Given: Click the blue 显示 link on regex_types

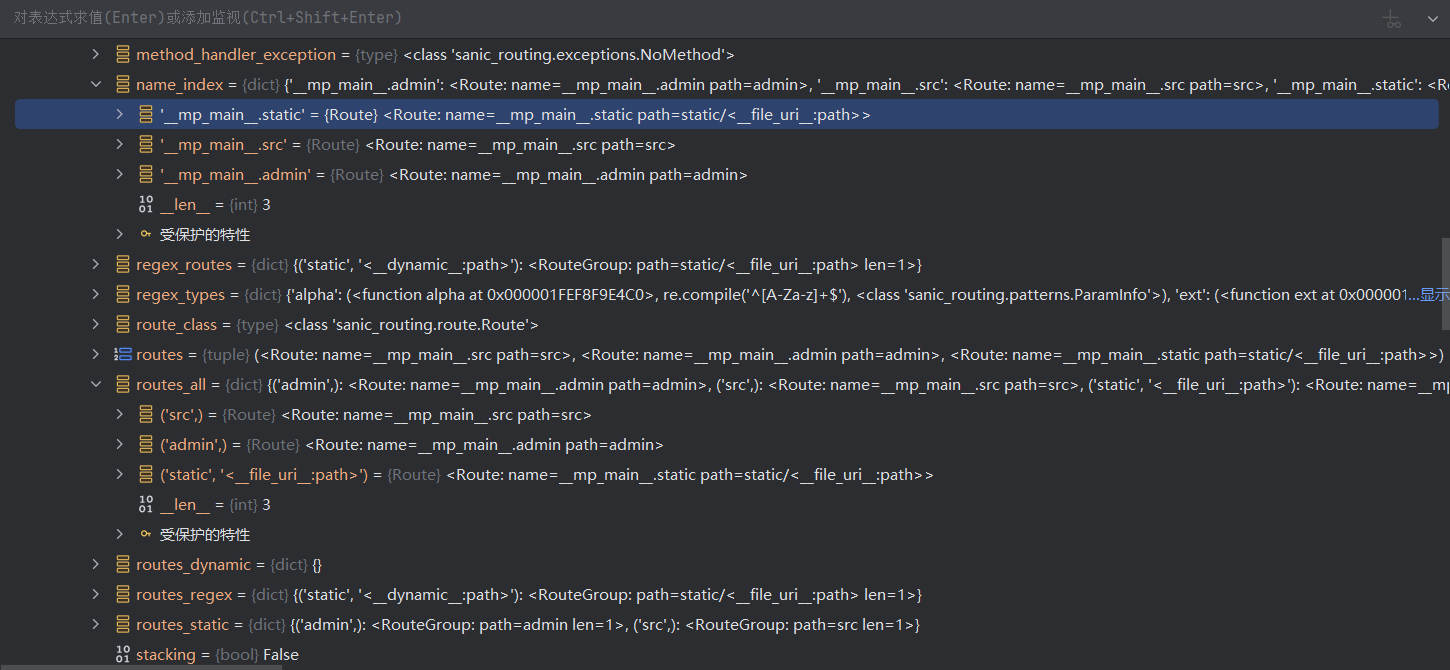Looking at the screenshot, I should click(x=1435, y=295).
